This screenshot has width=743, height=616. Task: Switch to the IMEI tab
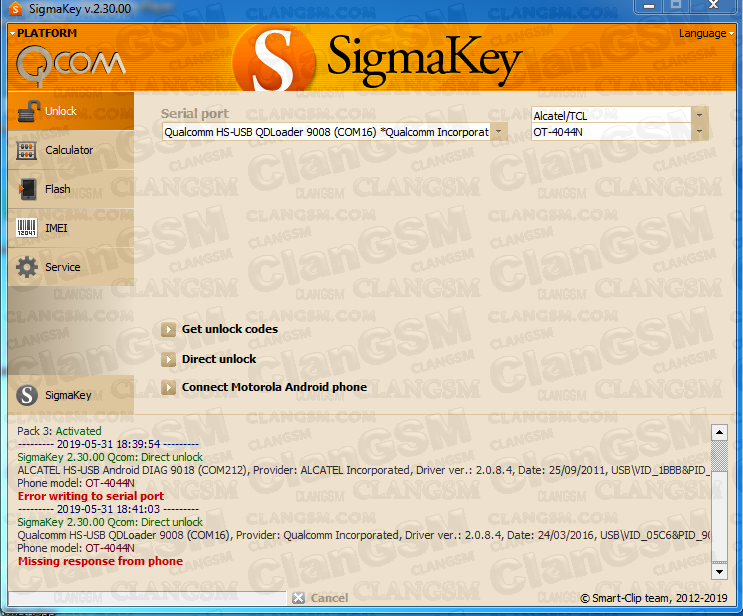click(x=71, y=228)
